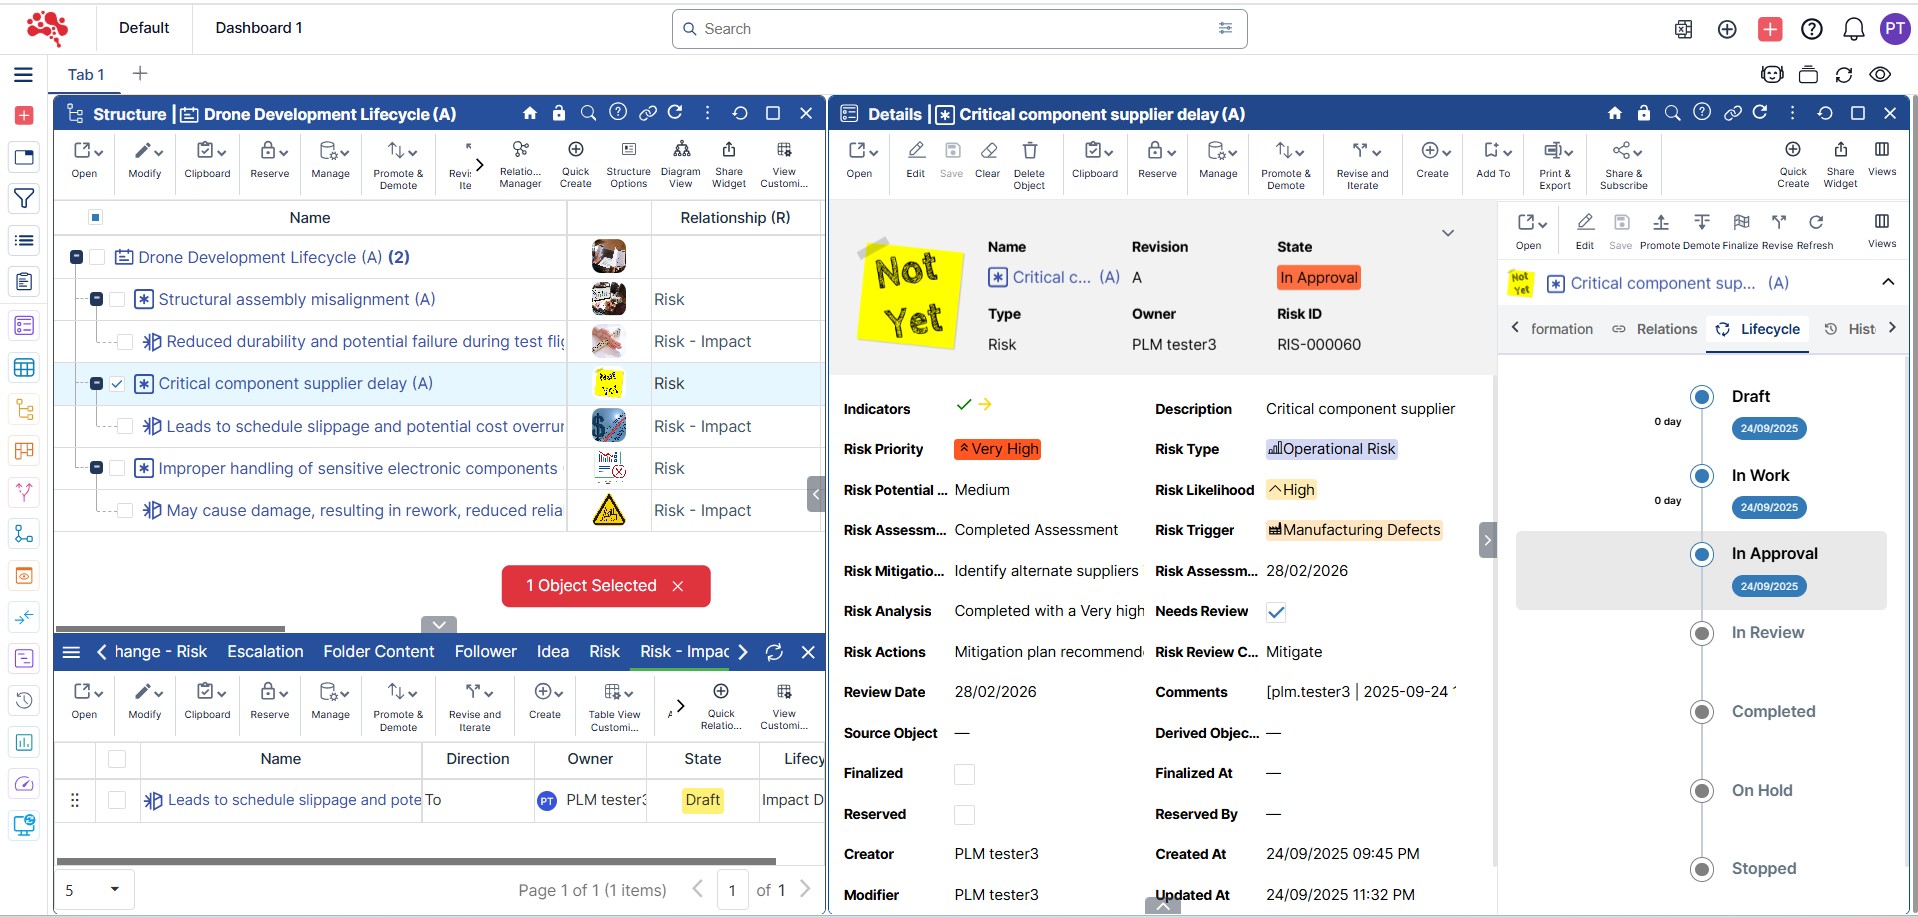The width and height of the screenshot is (1918, 917).
Task: Open the notifications bell icon
Action: tap(1853, 29)
